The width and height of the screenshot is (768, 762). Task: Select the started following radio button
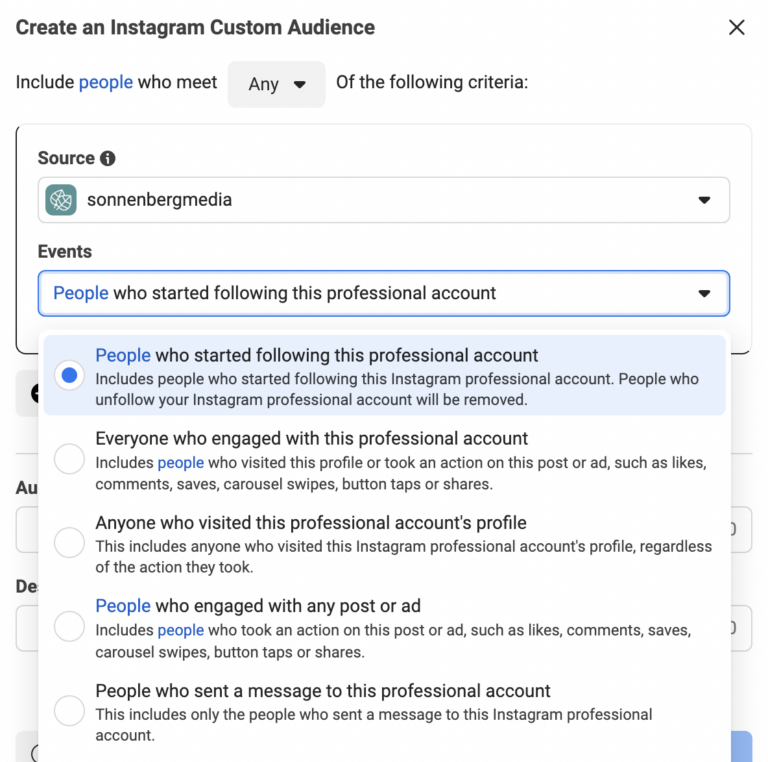(69, 376)
